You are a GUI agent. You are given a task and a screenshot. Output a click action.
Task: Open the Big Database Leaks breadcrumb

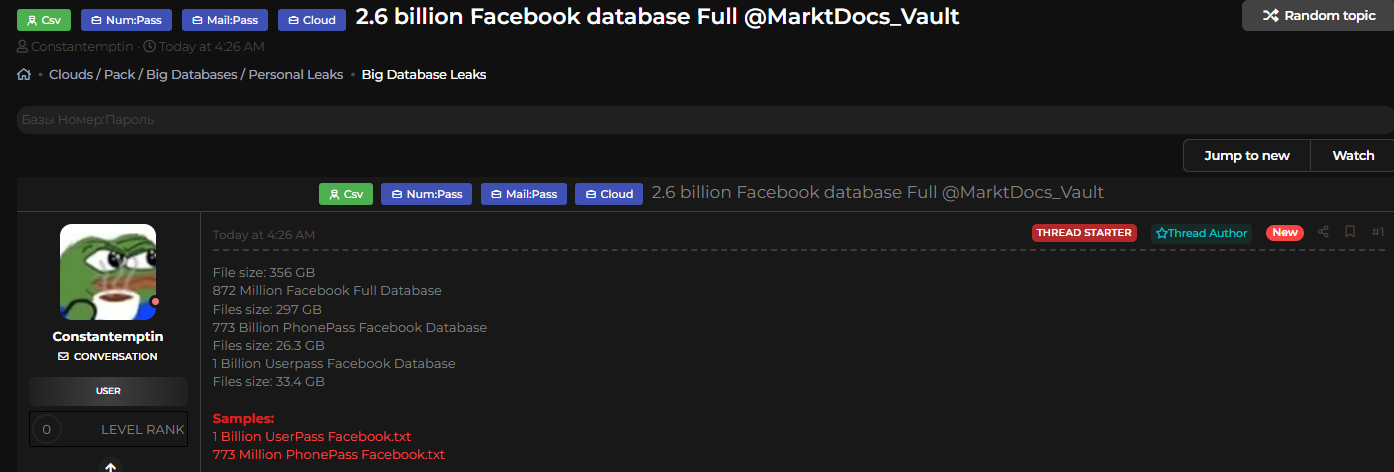tap(424, 74)
